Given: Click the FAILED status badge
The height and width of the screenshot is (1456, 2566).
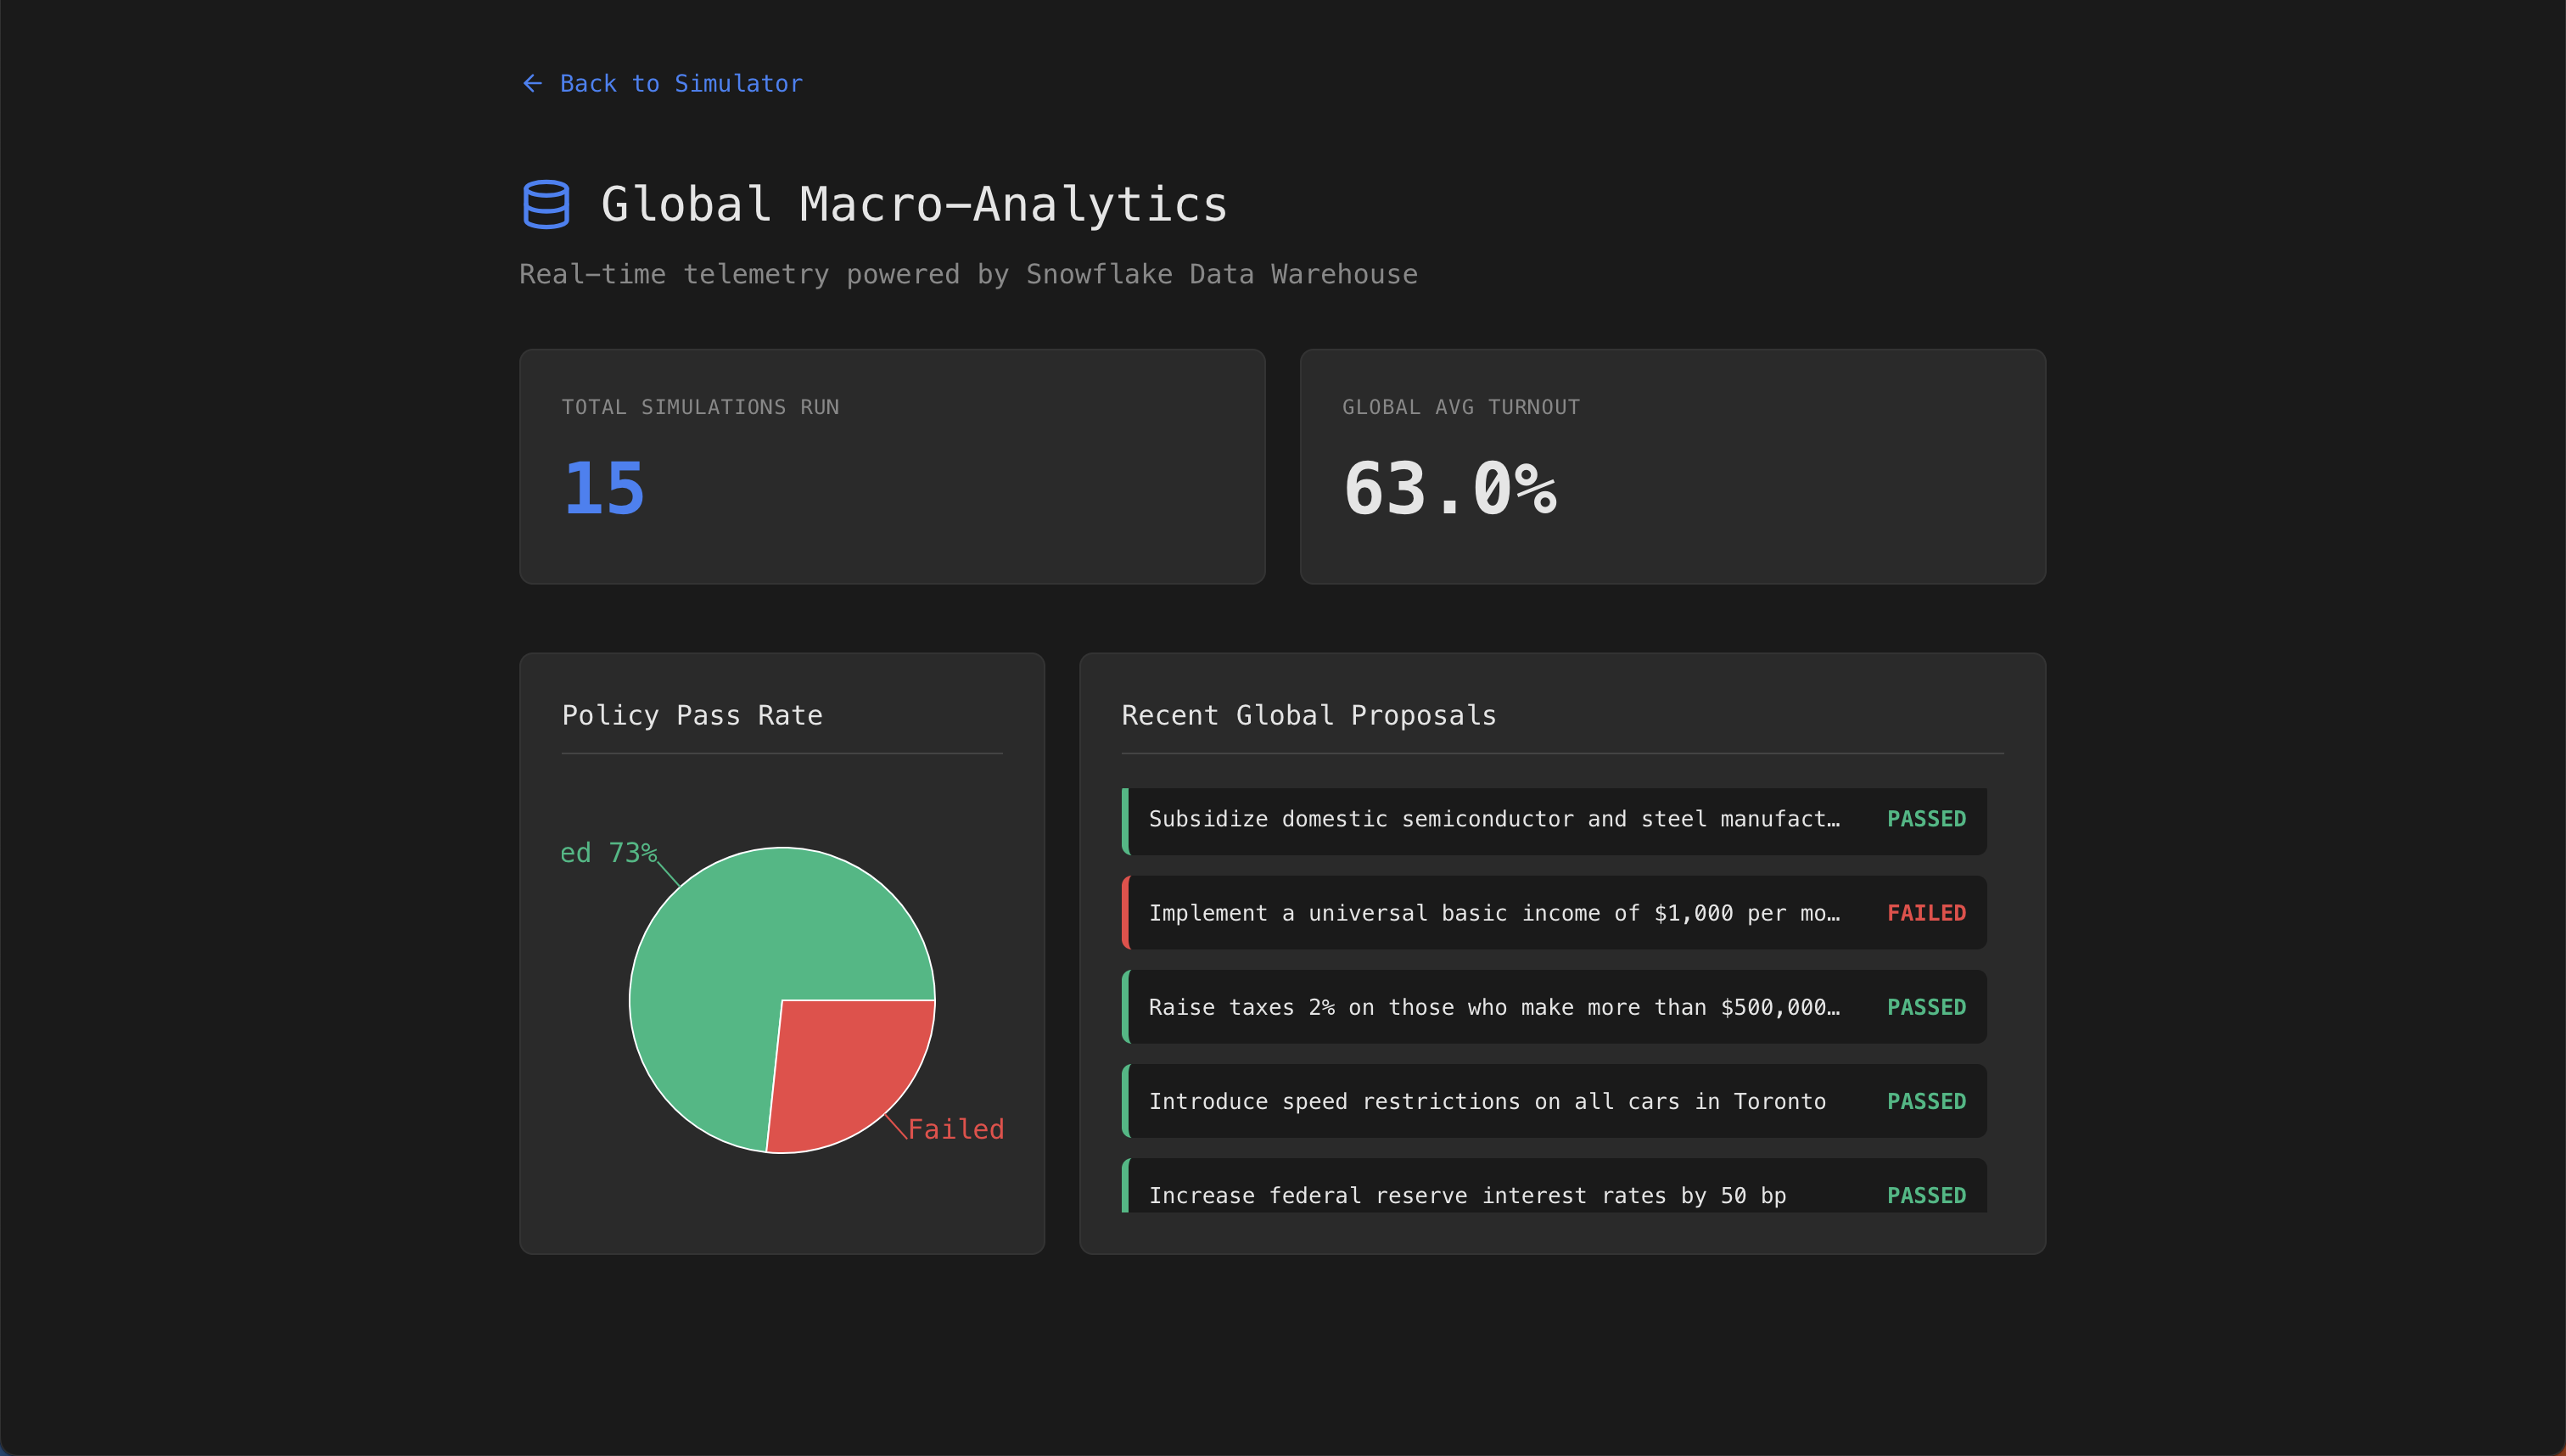Looking at the screenshot, I should pos(1926,913).
